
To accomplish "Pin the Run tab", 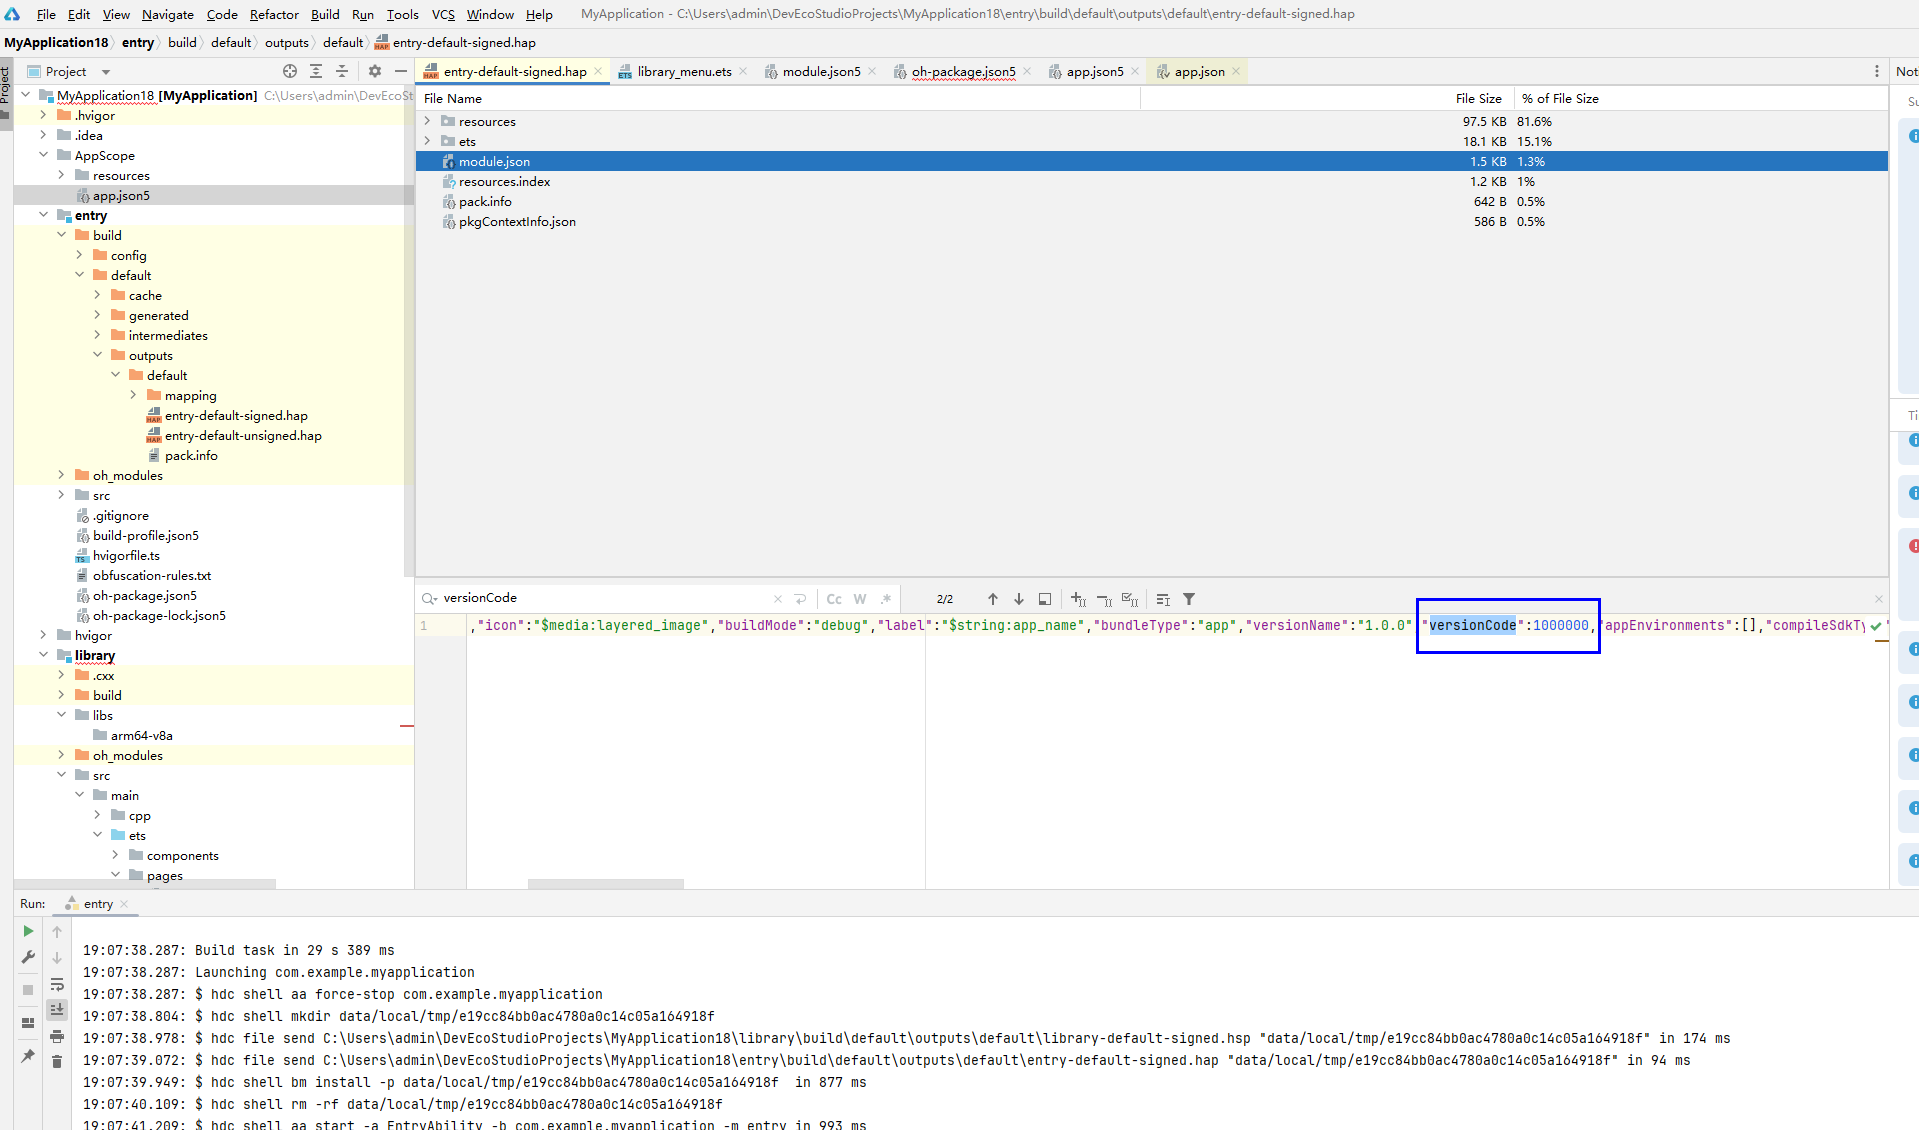I will click(x=28, y=1056).
